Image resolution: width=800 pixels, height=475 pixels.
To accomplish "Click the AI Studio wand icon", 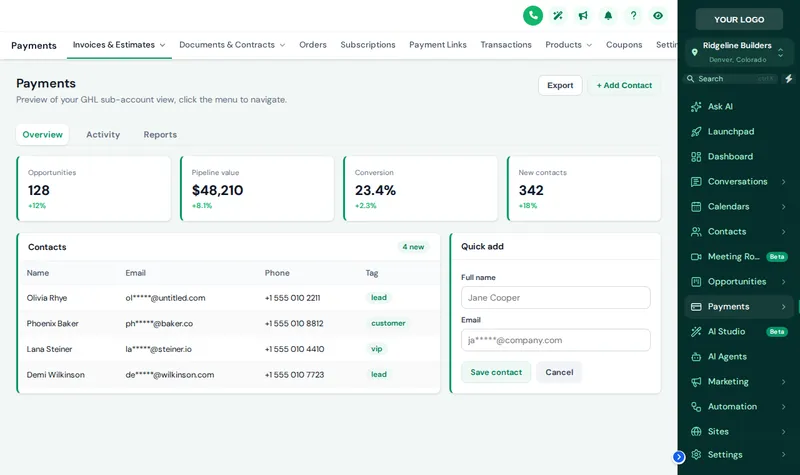I will click(x=696, y=332).
